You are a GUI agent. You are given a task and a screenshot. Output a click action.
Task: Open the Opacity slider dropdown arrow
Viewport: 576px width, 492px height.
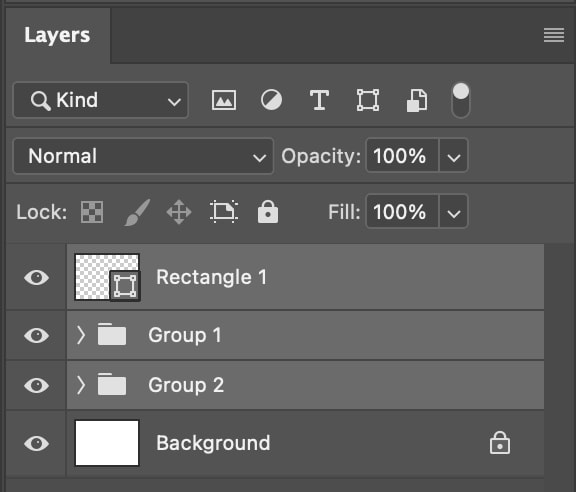(454, 156)
